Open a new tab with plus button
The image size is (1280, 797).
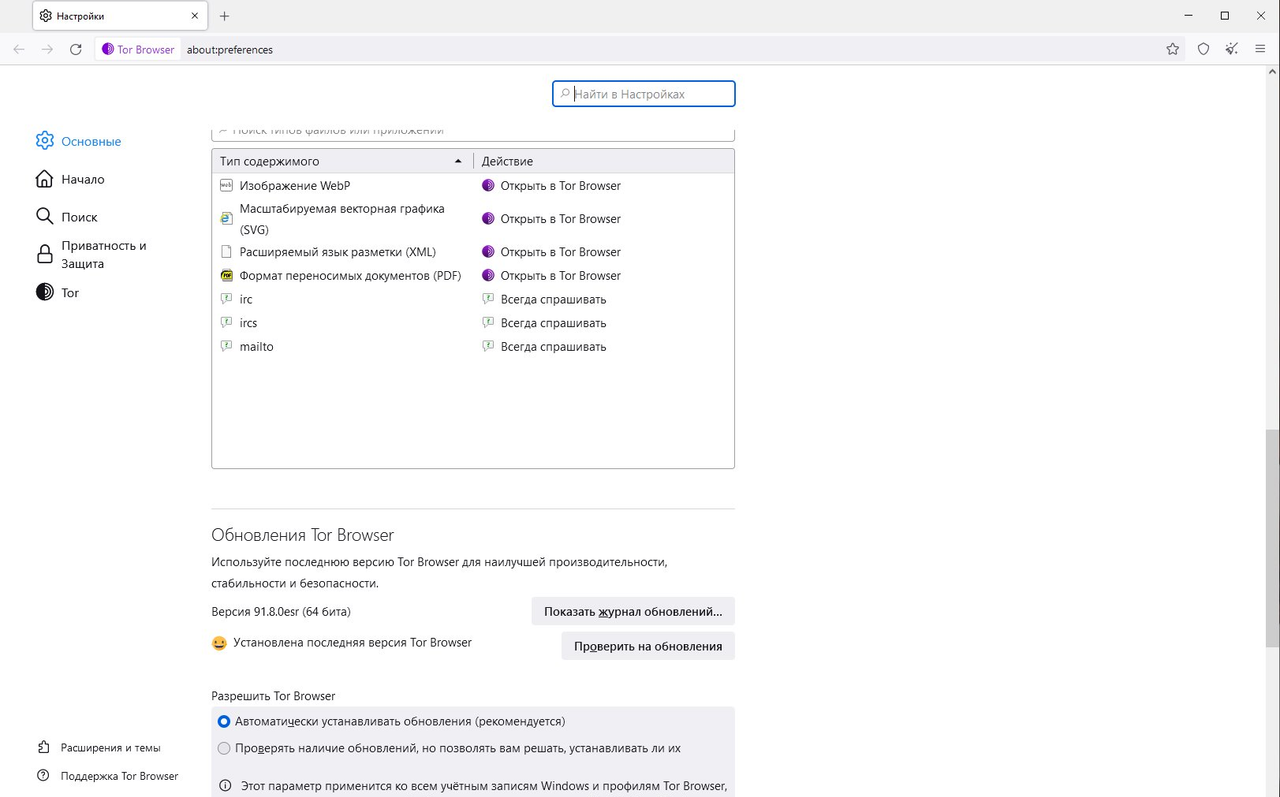224,16
